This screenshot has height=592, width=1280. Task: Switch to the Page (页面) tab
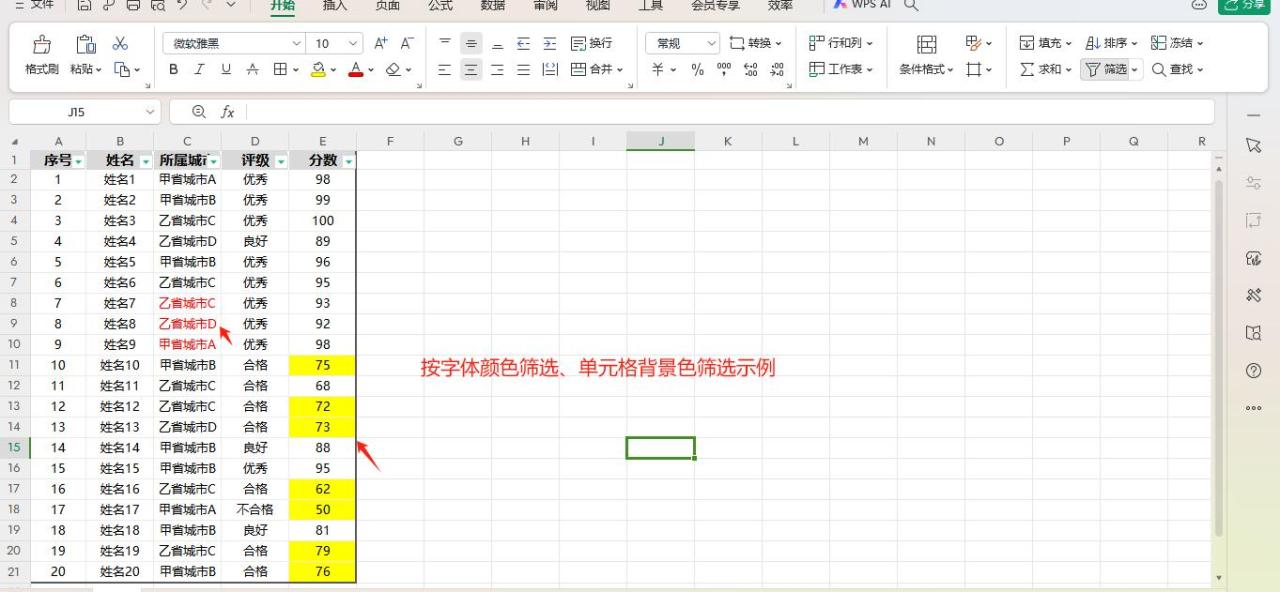[387, 5]
